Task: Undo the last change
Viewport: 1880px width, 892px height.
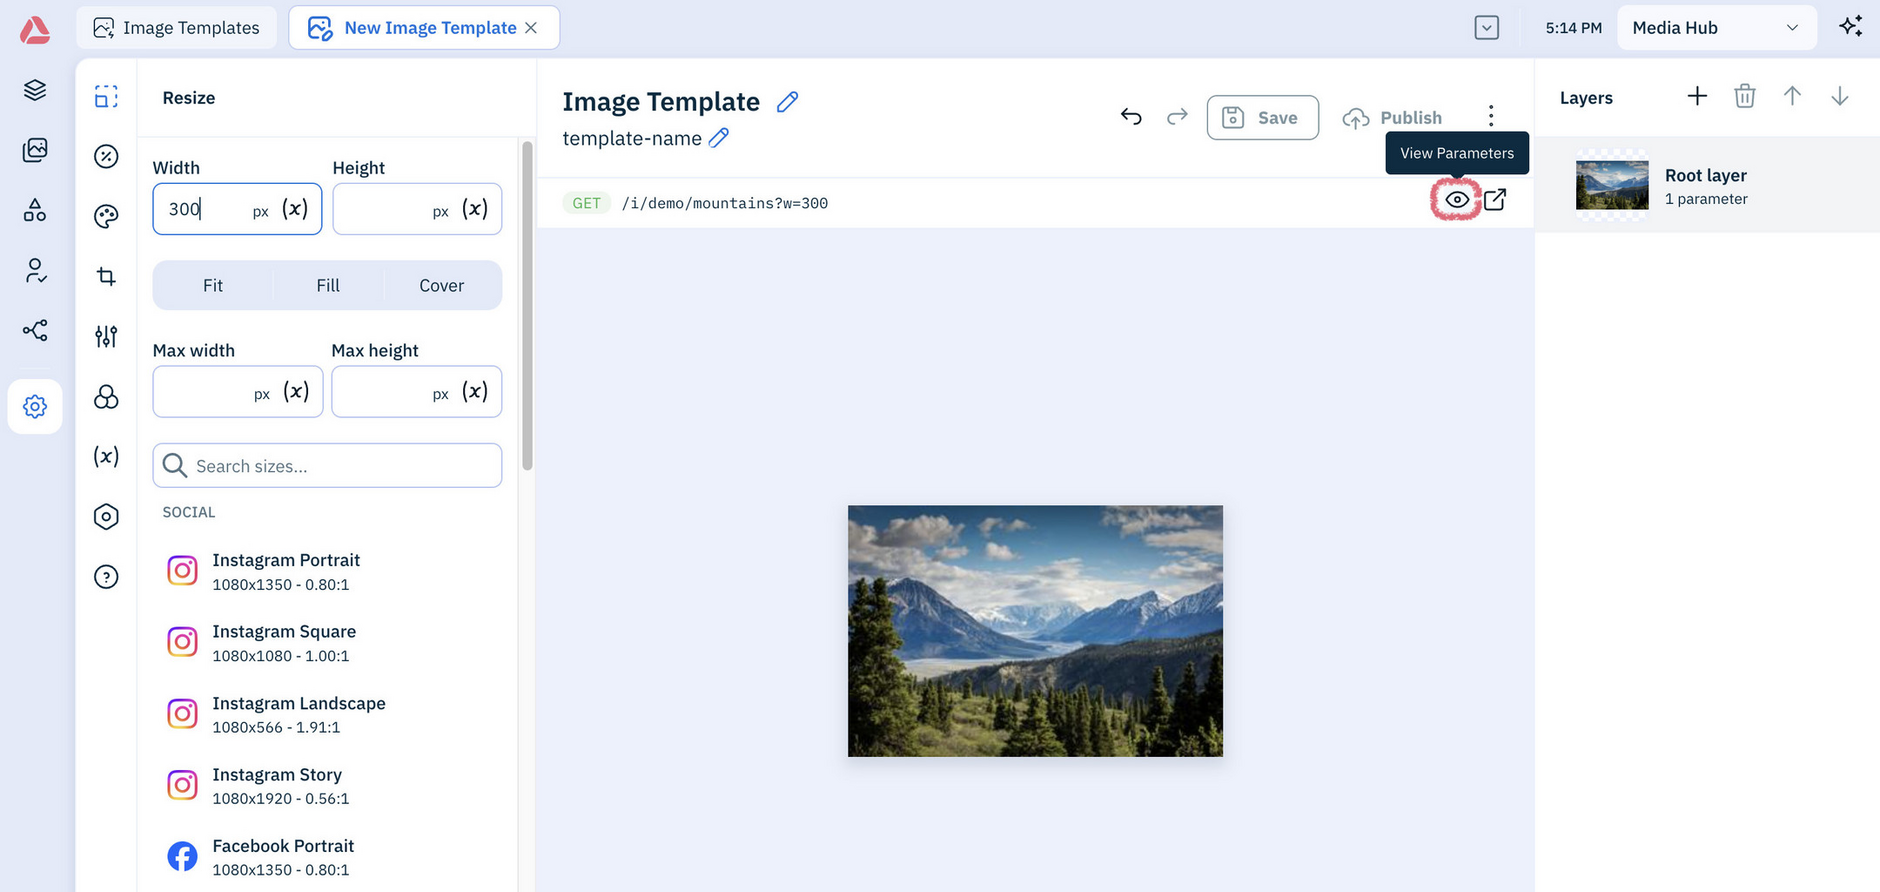Action: [1131, 117]
